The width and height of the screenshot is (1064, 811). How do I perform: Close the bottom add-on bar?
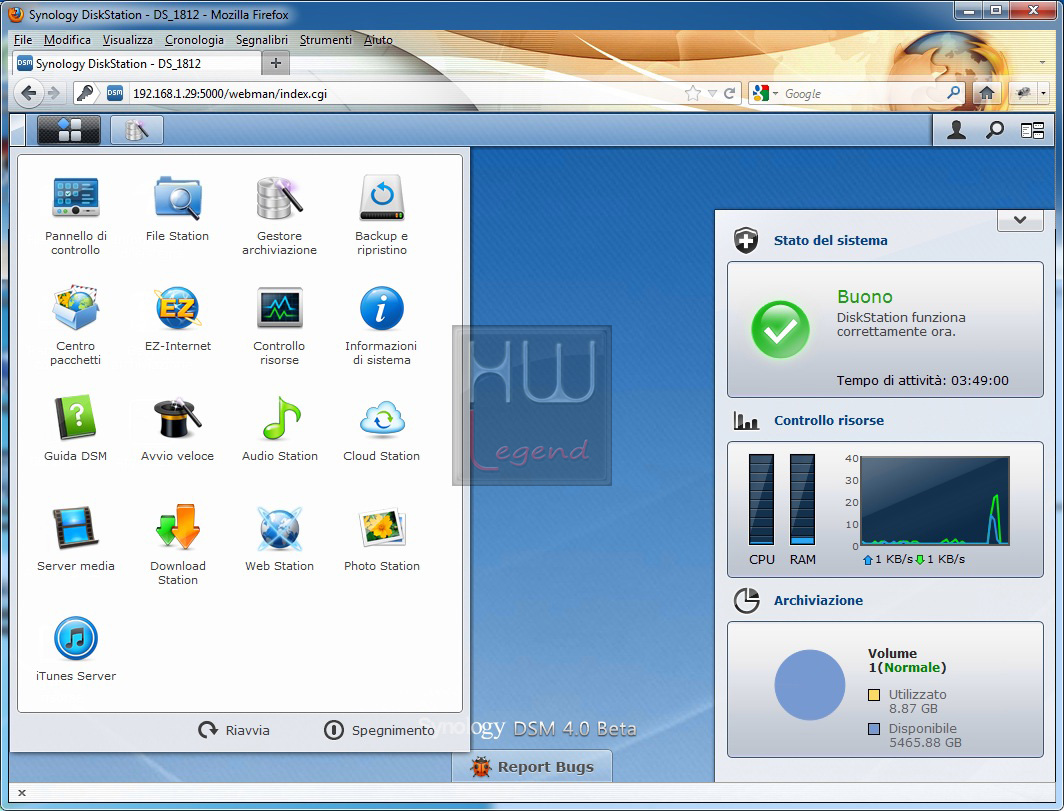[x=22, y=792]
